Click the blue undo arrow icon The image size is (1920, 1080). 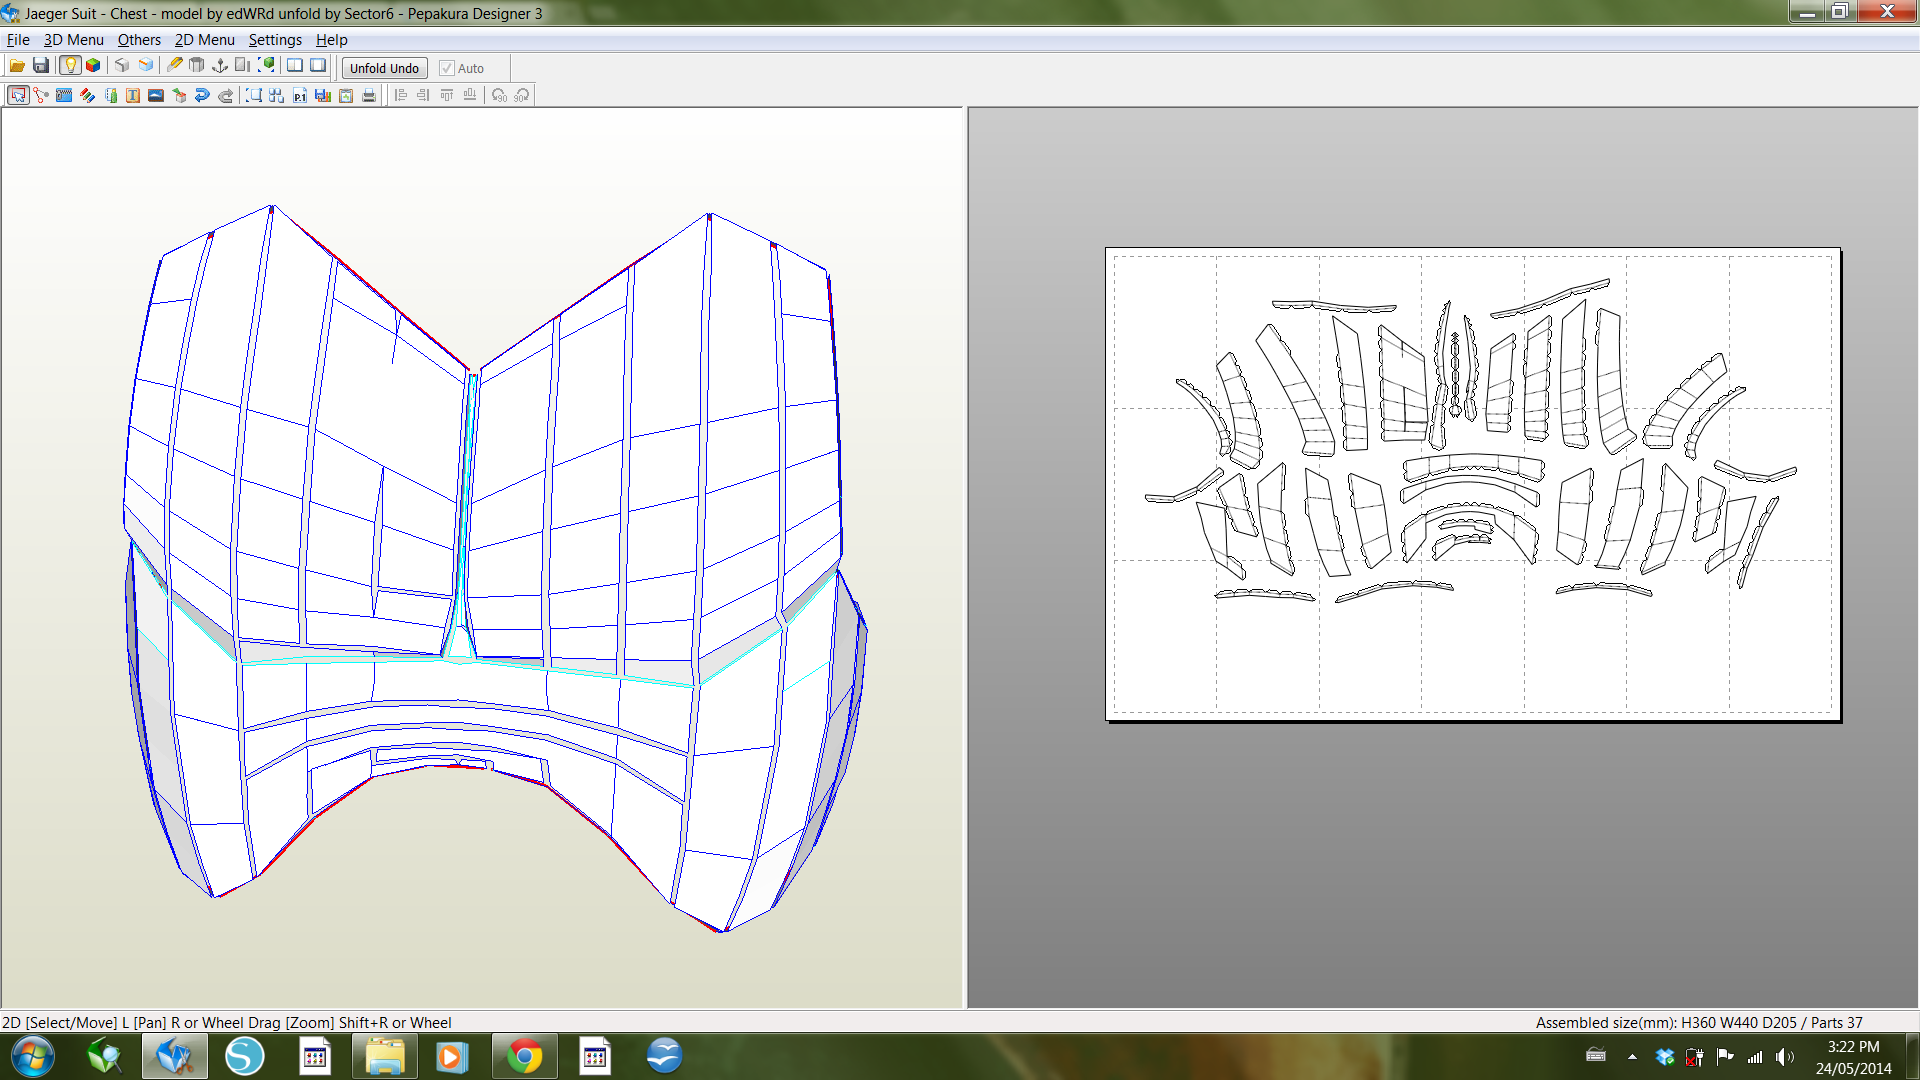pyautogui.click(x=202, y=95)
